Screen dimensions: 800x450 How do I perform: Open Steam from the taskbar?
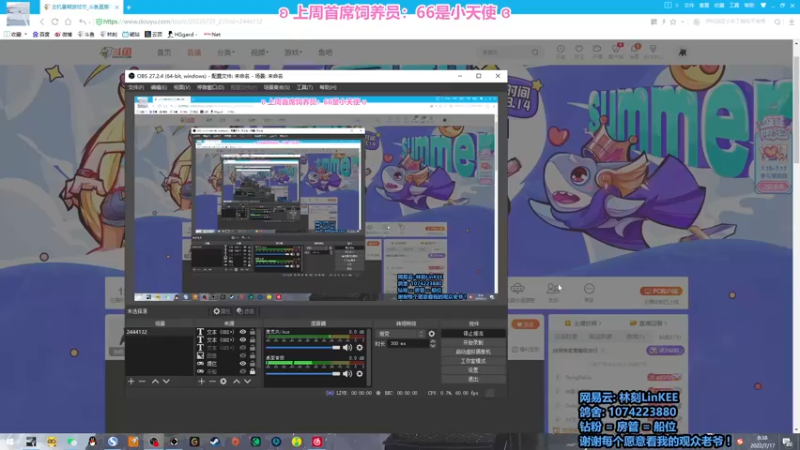point(215,441)
